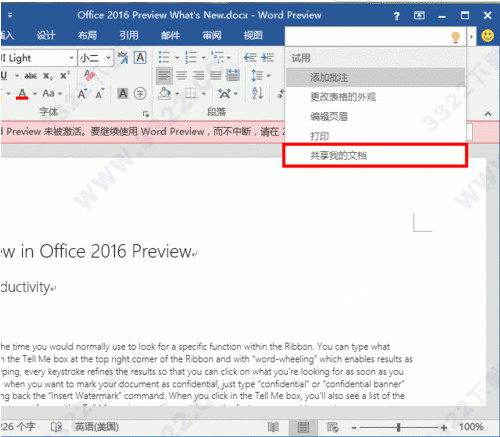
Task: Open zoom dialog via 100% label
Action: click(x=471, y=427)
